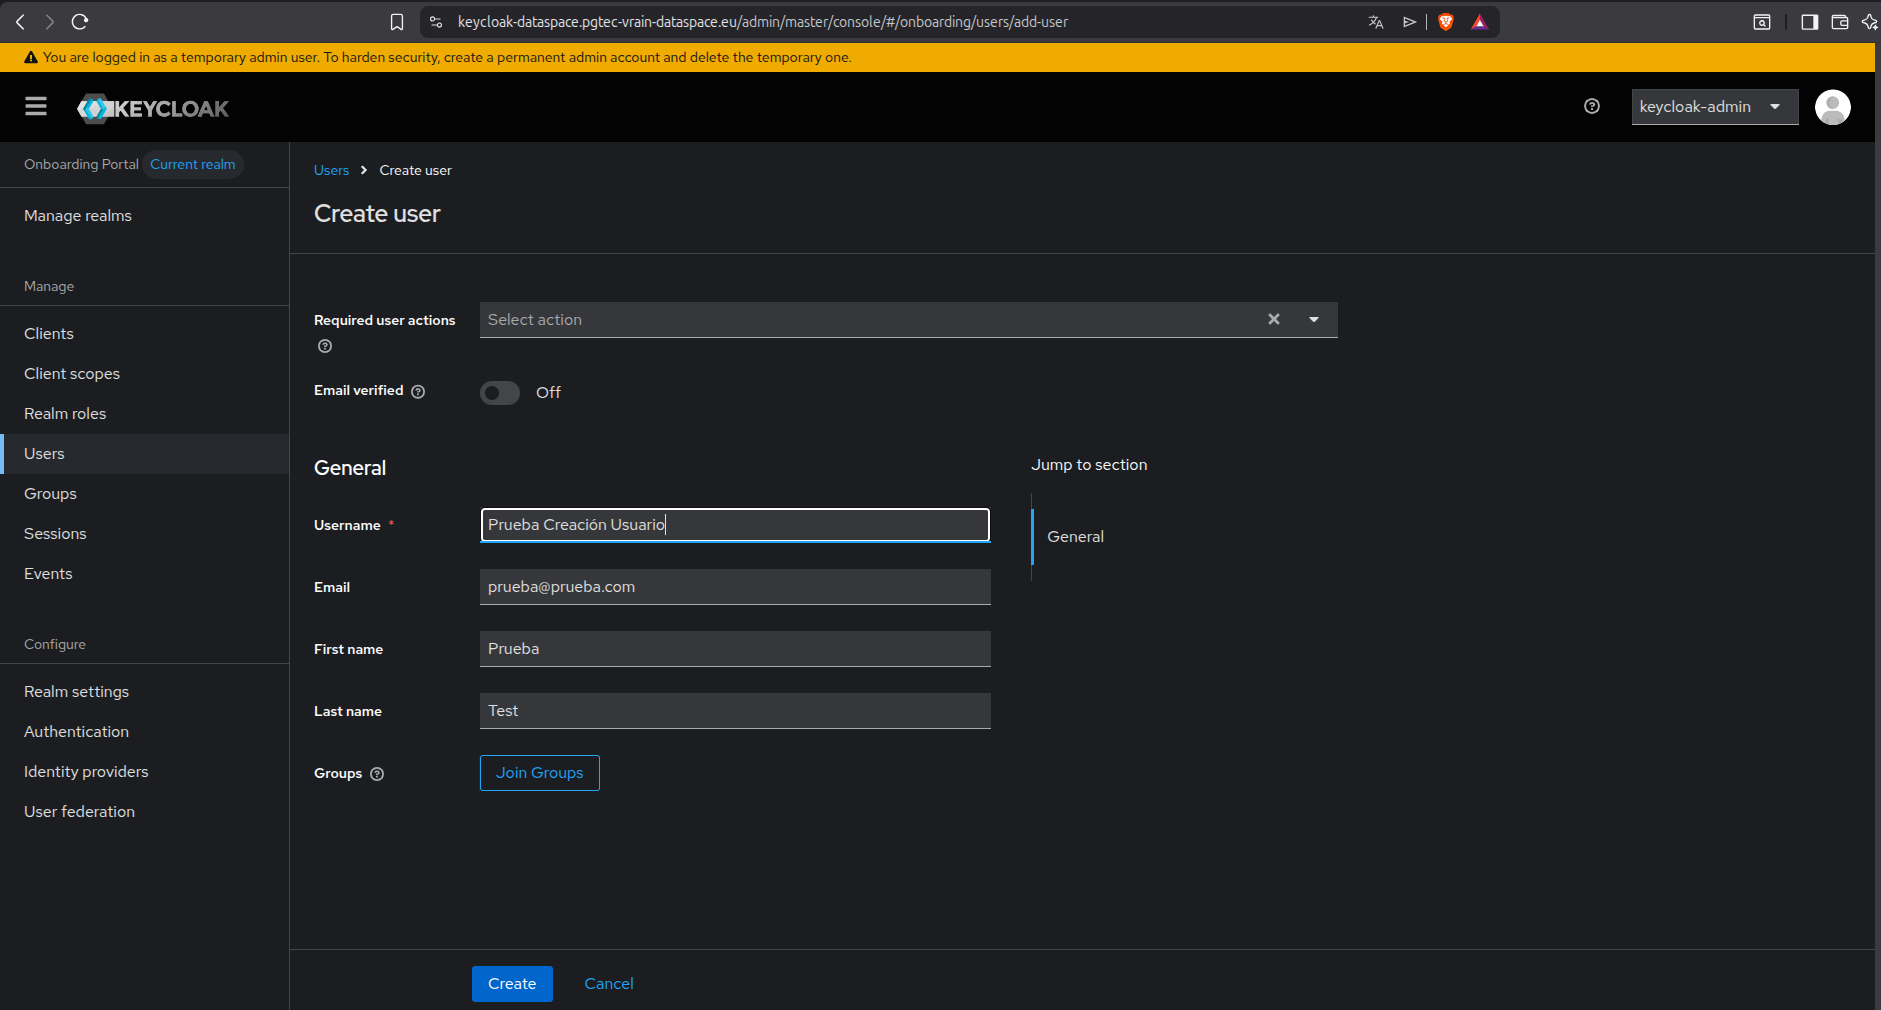The height and width of the screenshot is (1010, 1881).
Task: Open the hamburger navigation menu
Action: click(x=36, y=106)
